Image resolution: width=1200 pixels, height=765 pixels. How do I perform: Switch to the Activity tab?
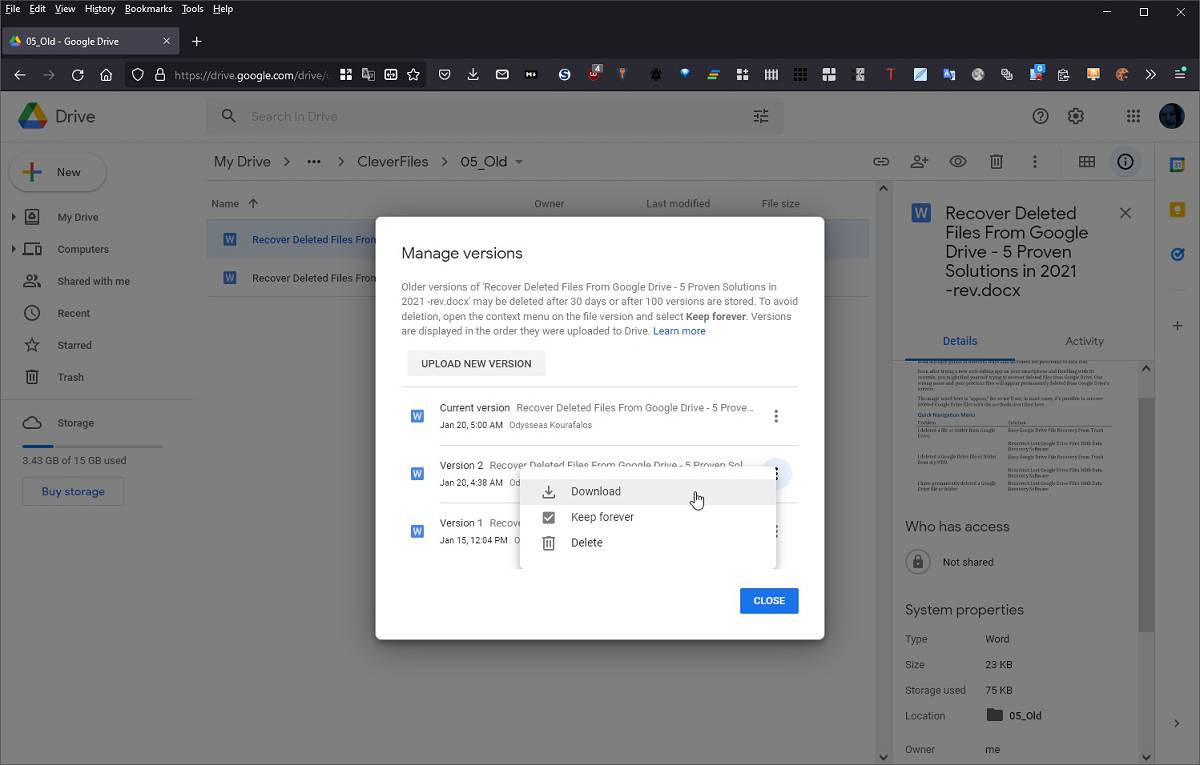(x=1084, y=341)
